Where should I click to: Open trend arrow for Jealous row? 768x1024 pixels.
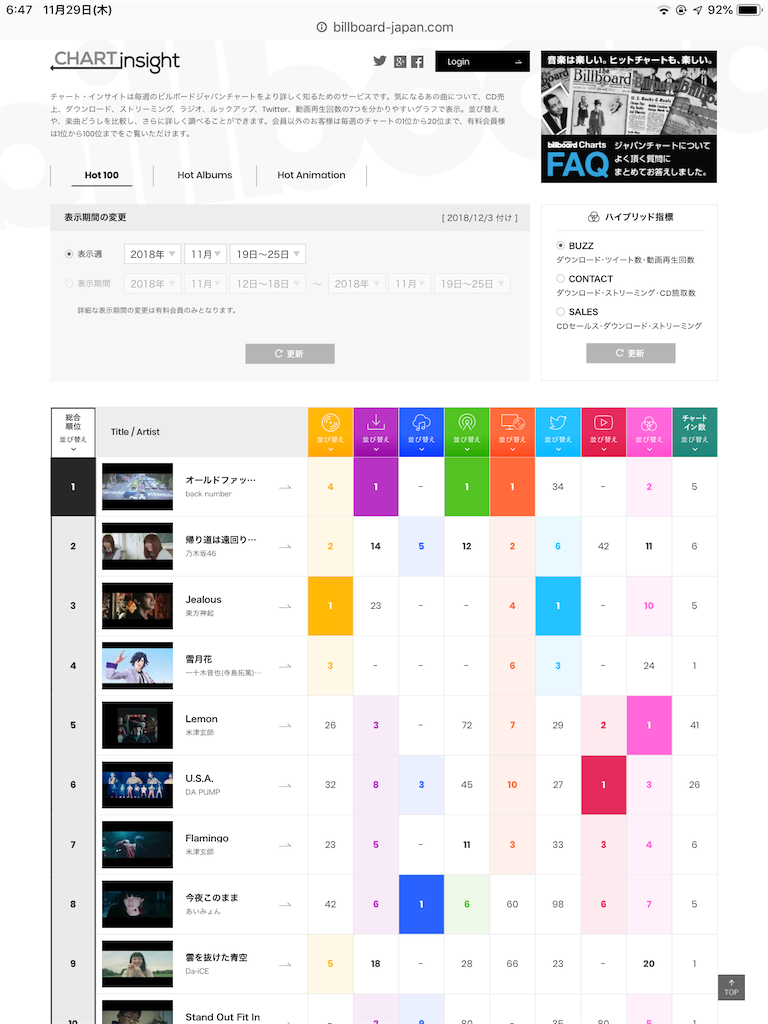285,607
